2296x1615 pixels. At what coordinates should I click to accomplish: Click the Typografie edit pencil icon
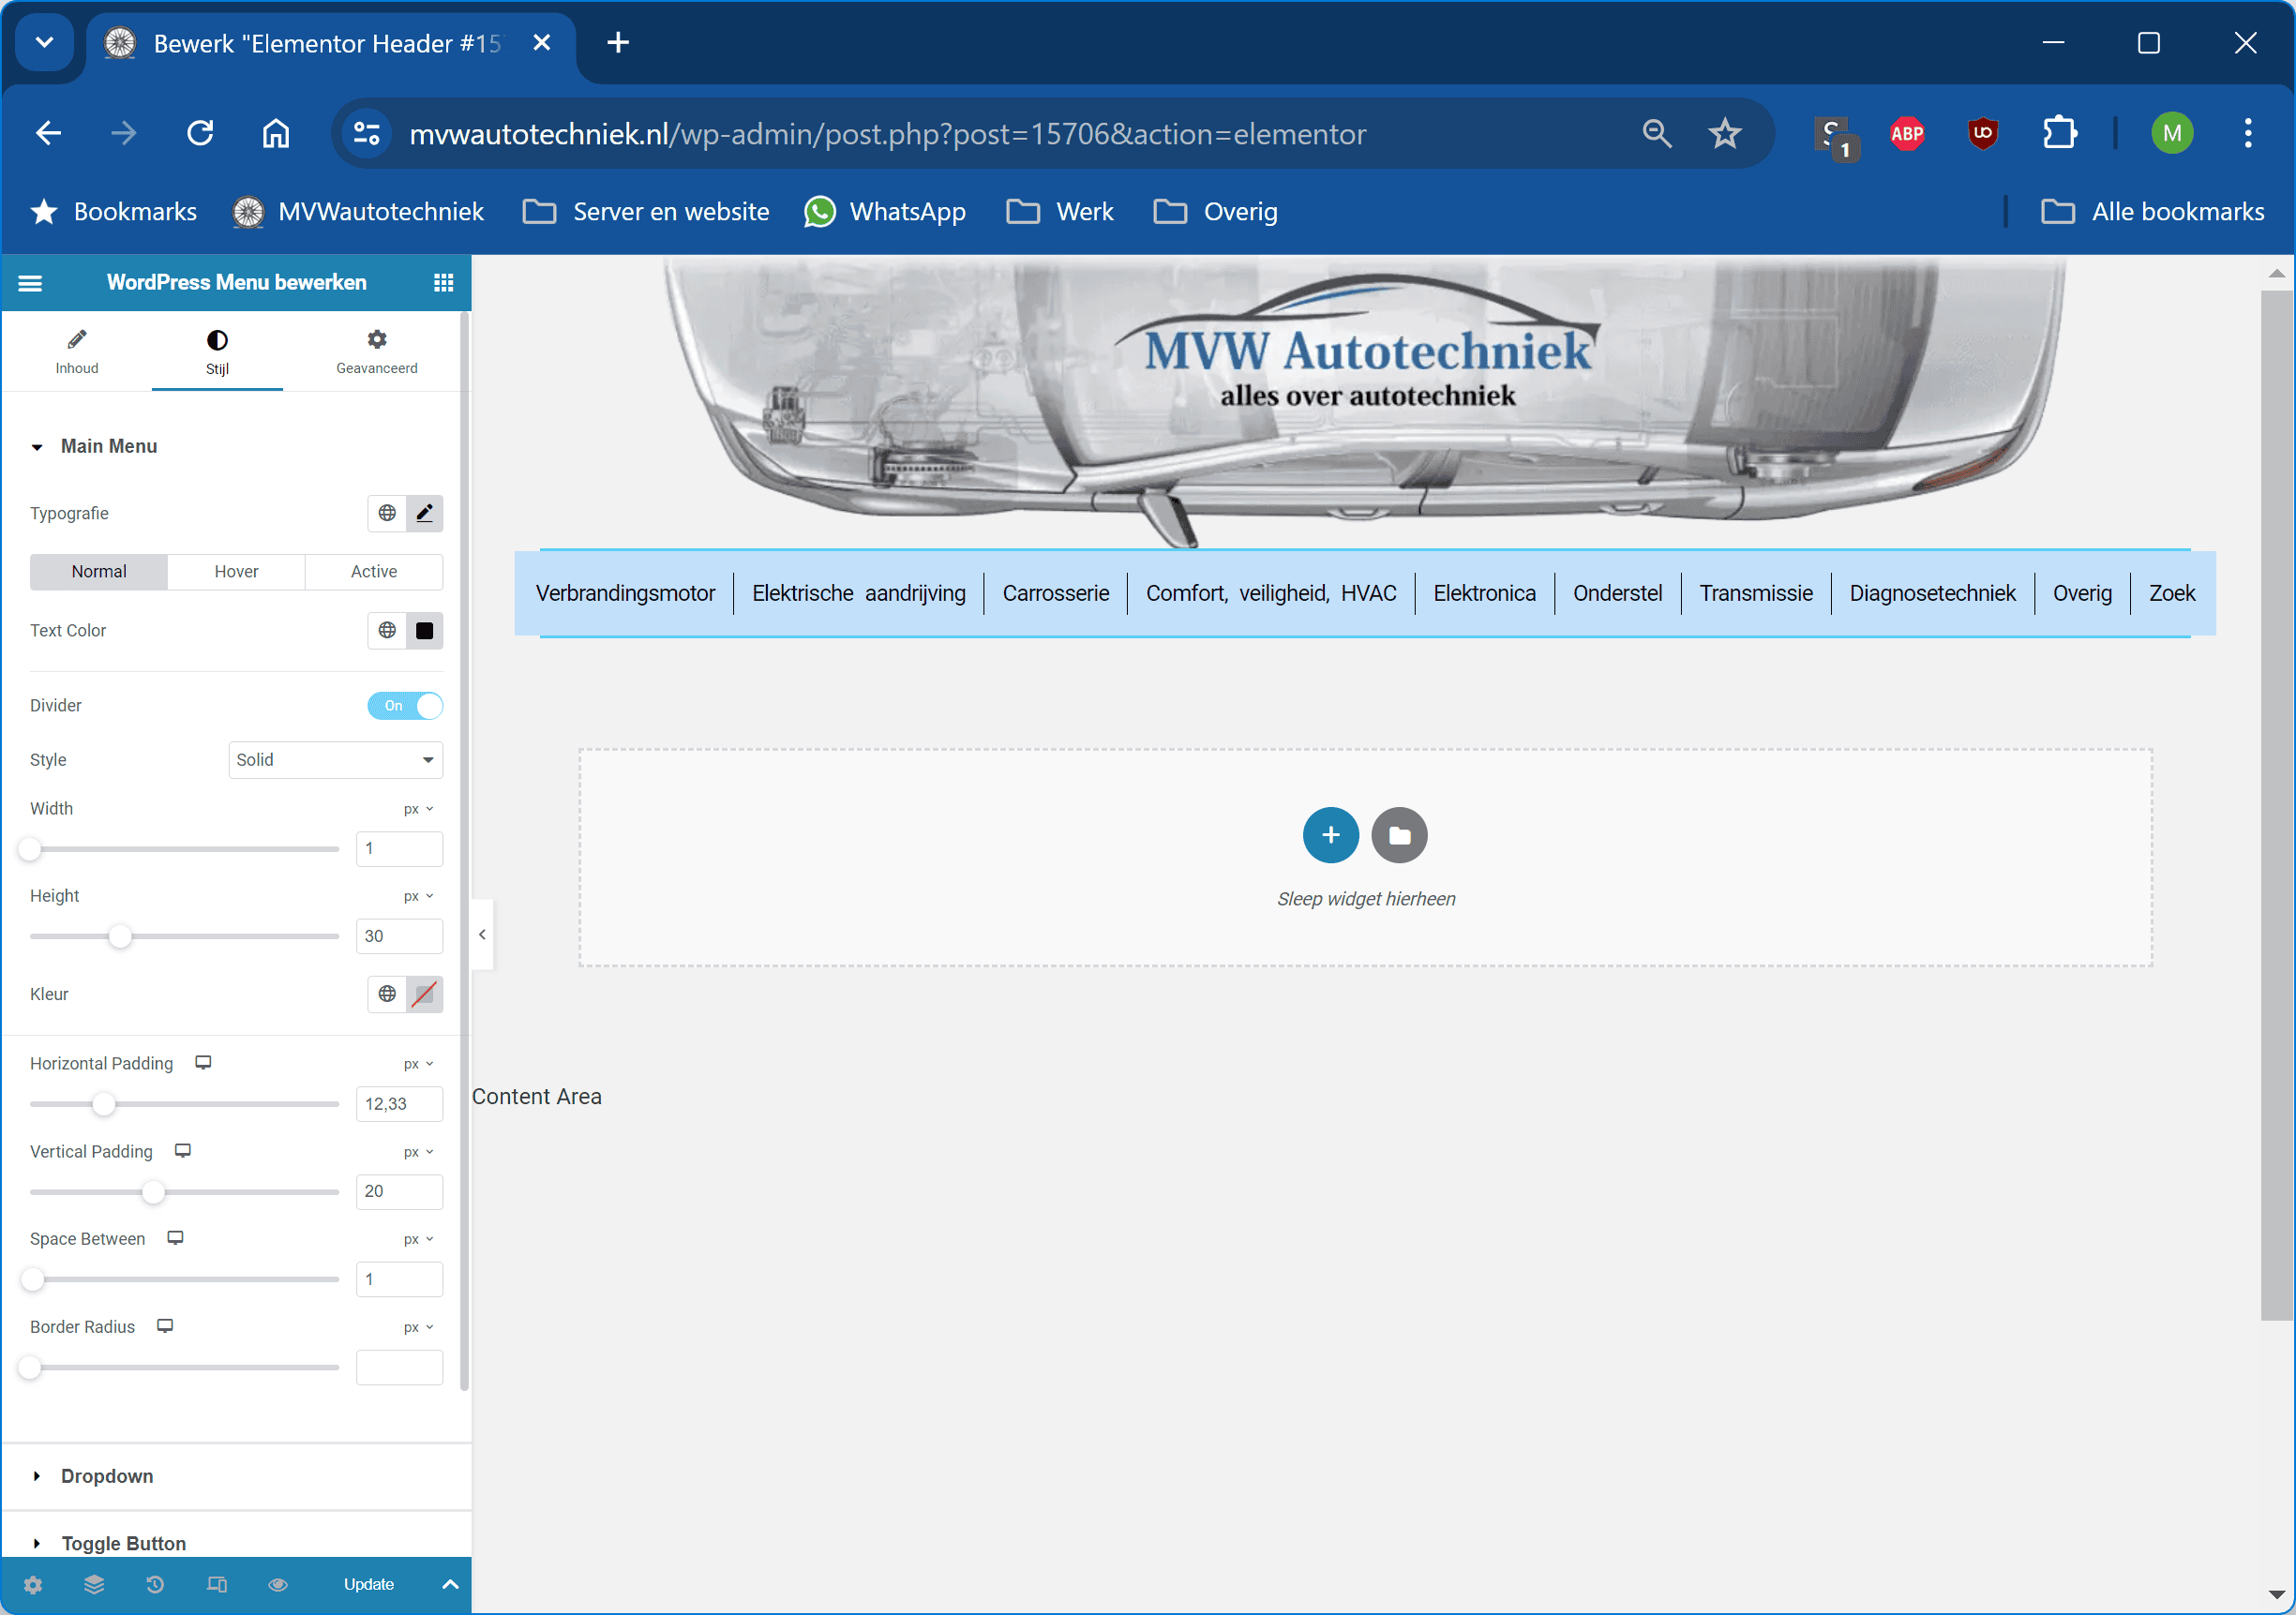(424, 513)
